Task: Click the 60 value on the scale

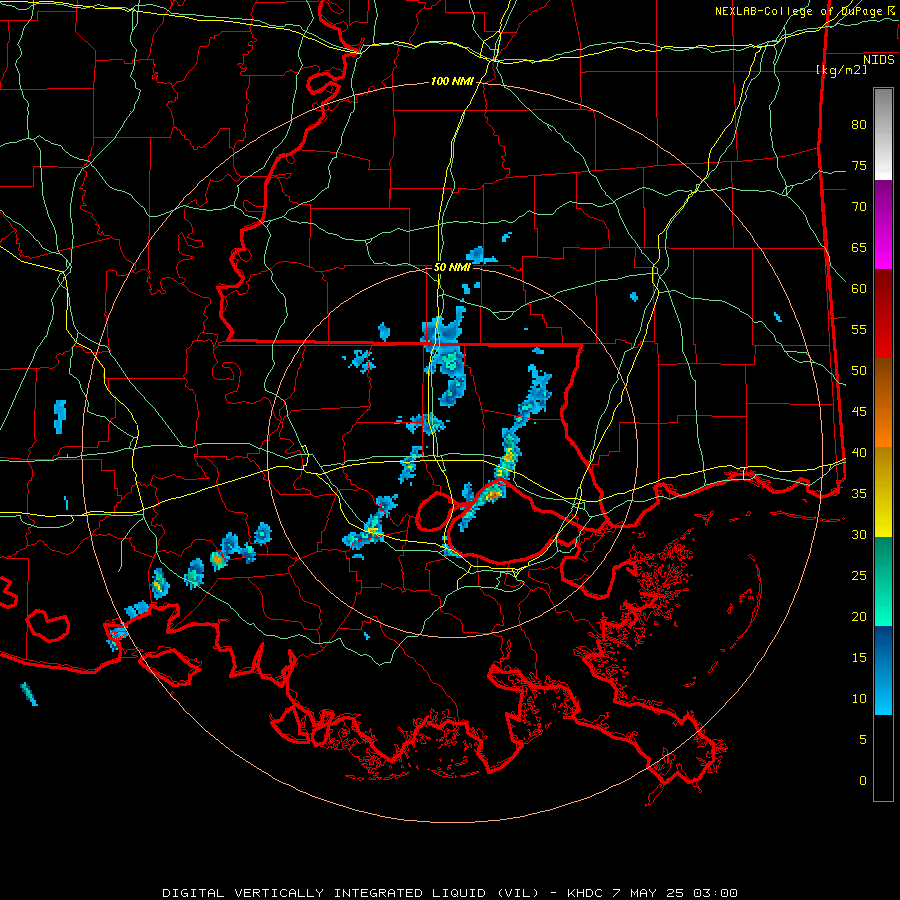Action: [x=859, y=289]
